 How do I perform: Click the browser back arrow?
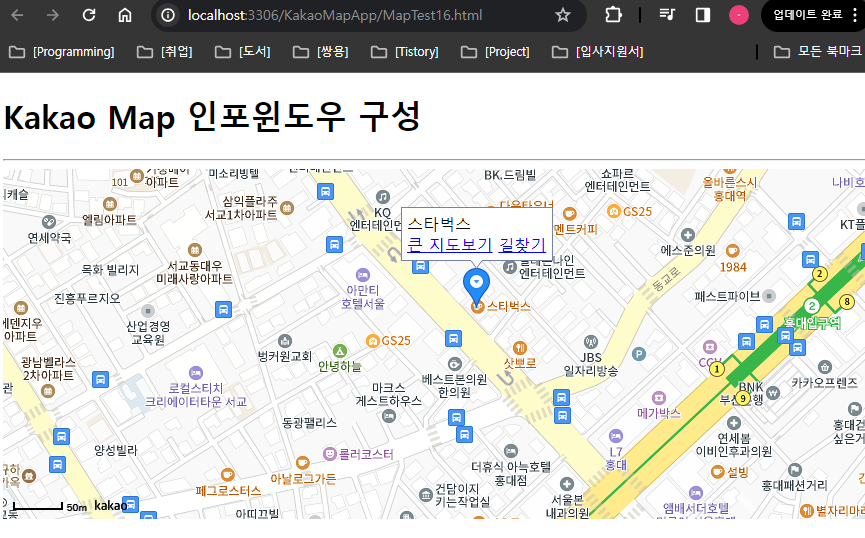[x=17, y=15]
